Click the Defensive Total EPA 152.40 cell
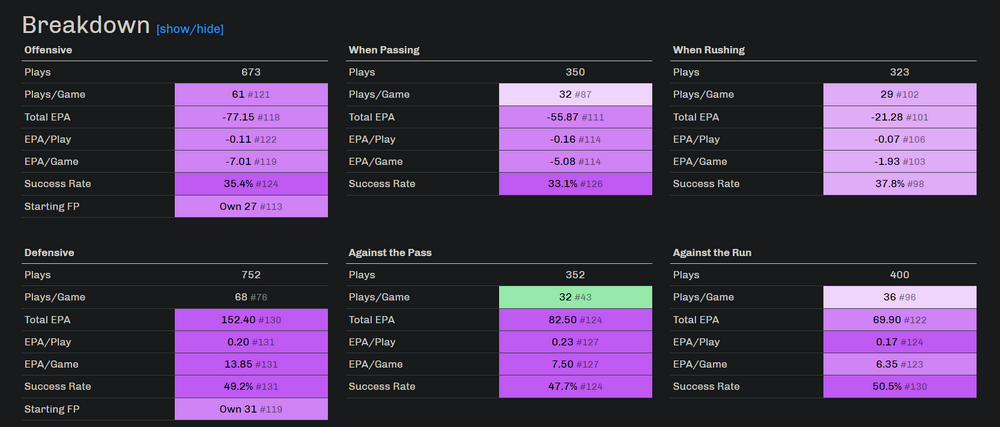This screenshot has width=1000, height=427. [x=251, y=320]
